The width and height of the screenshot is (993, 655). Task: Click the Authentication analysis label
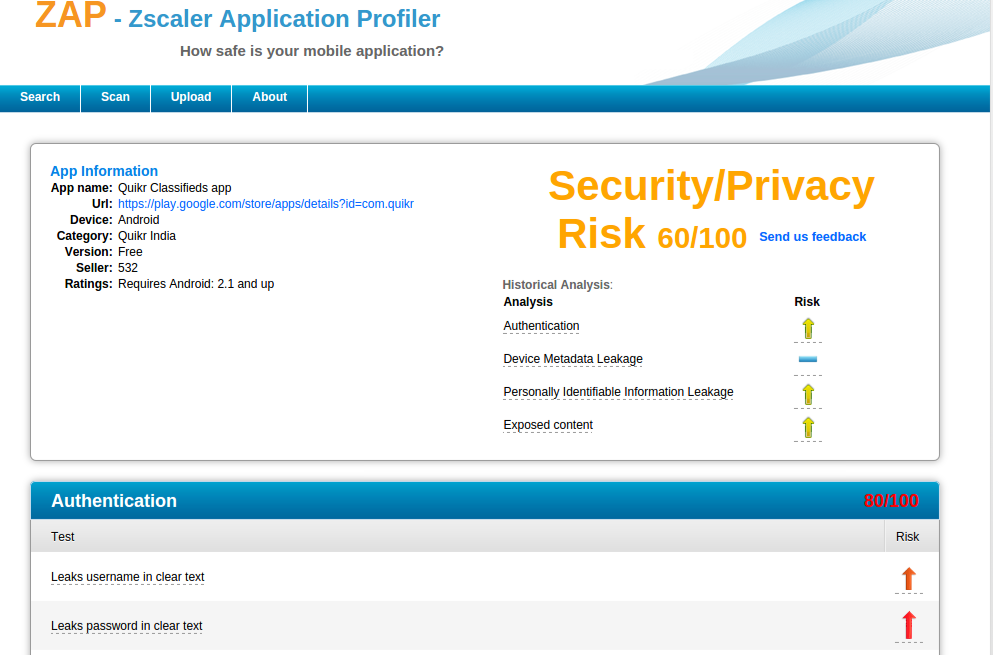point(541,326)
